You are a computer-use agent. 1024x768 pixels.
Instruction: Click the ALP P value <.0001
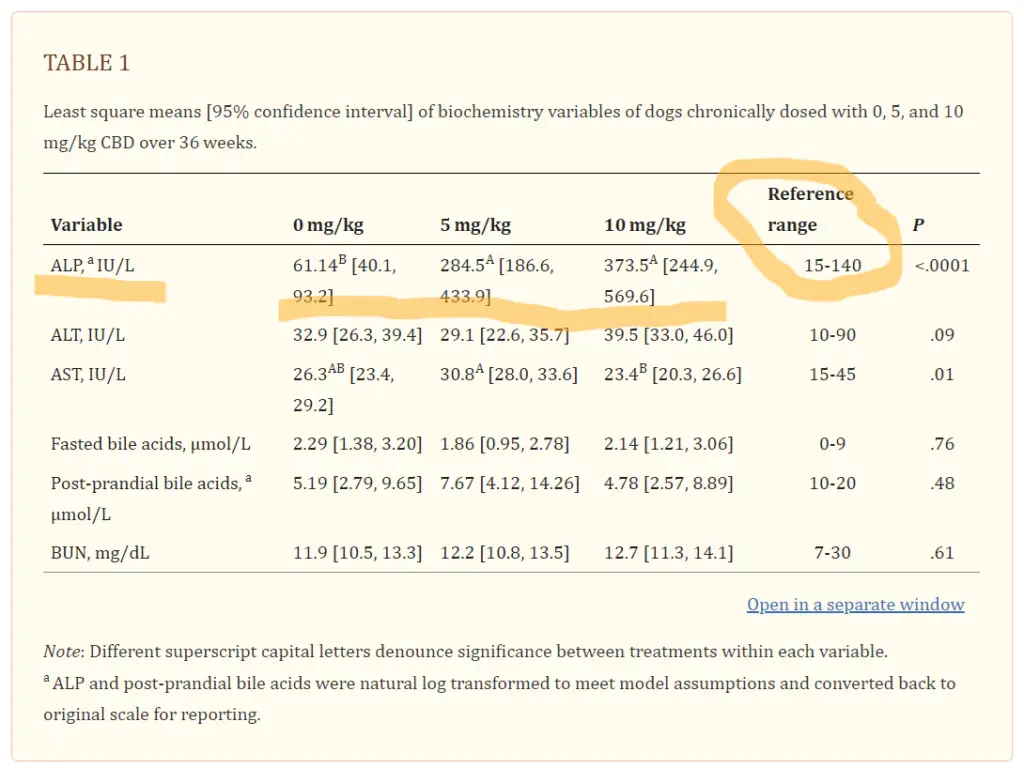tap(942, 266)
